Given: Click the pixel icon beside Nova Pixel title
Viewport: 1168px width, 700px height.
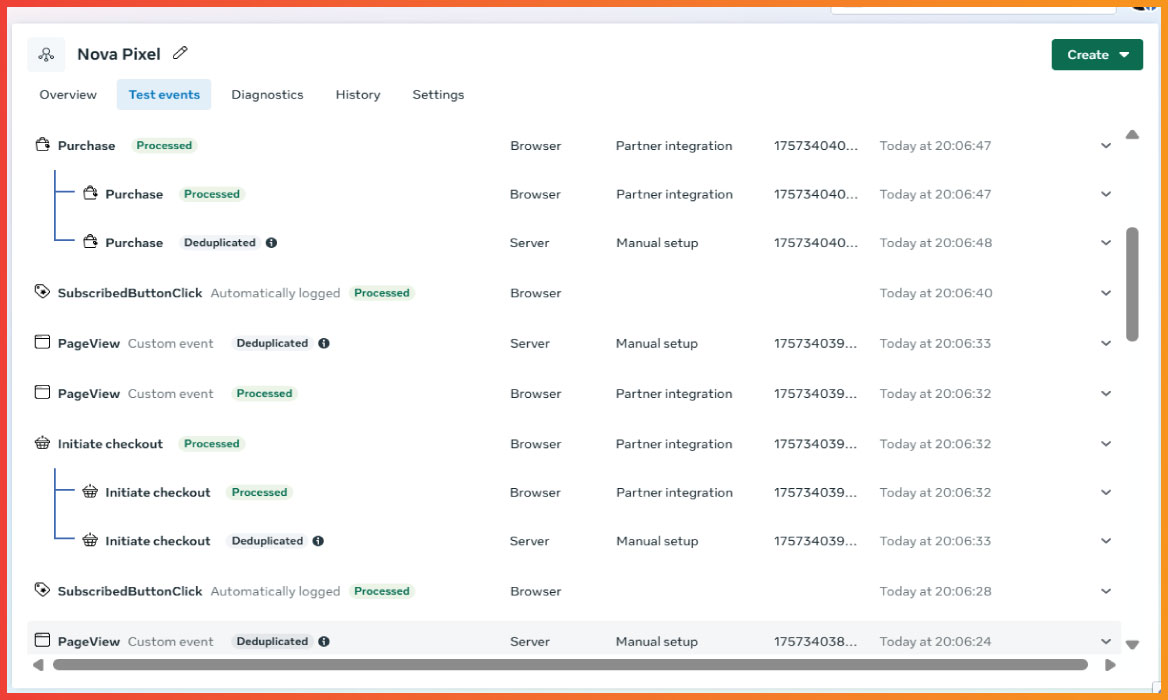Looking at the screenshot, I should click(x=46, y=53).
